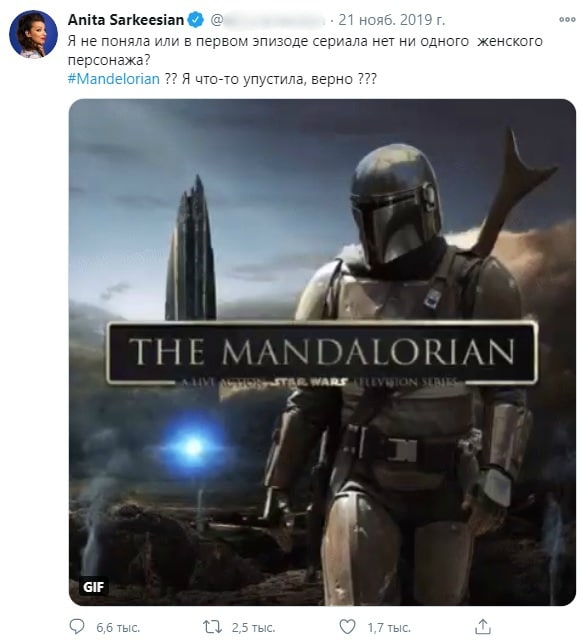Click the blue glowing light in GIF

(x=193, y=447)
